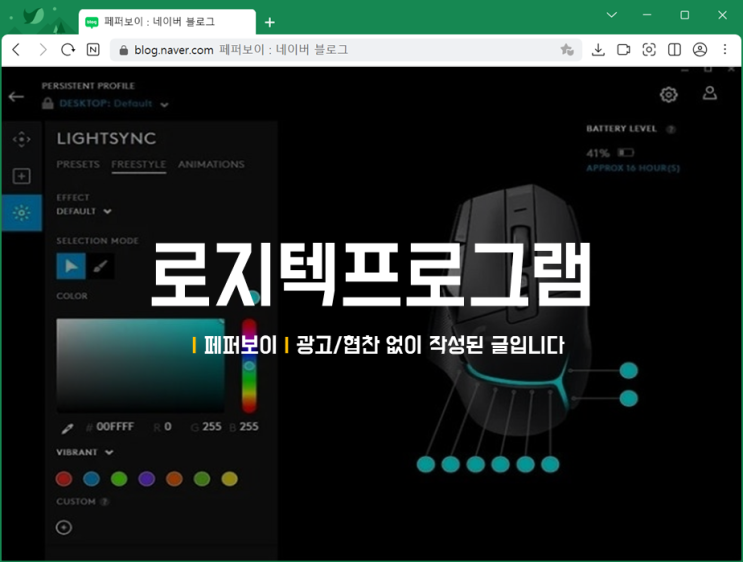This screenshot has width=743, height=562.
Task: Choose the arrow selection mode
Action: click(x=71, y=266)
